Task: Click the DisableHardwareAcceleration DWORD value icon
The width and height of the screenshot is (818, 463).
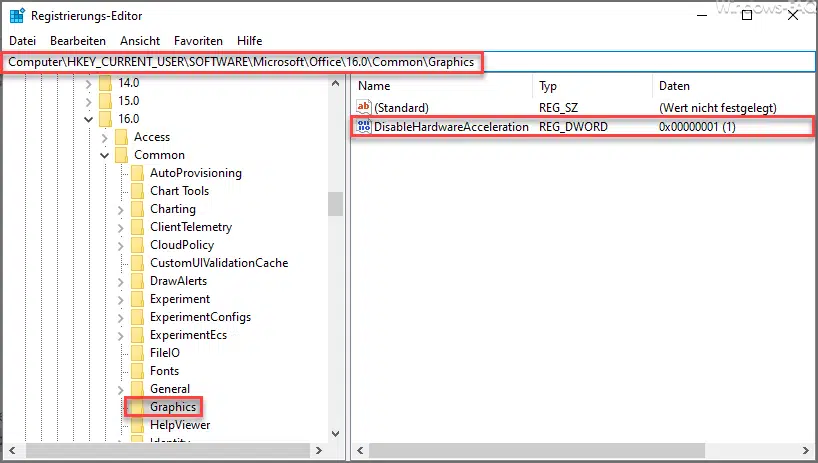Action: [364, 127]
